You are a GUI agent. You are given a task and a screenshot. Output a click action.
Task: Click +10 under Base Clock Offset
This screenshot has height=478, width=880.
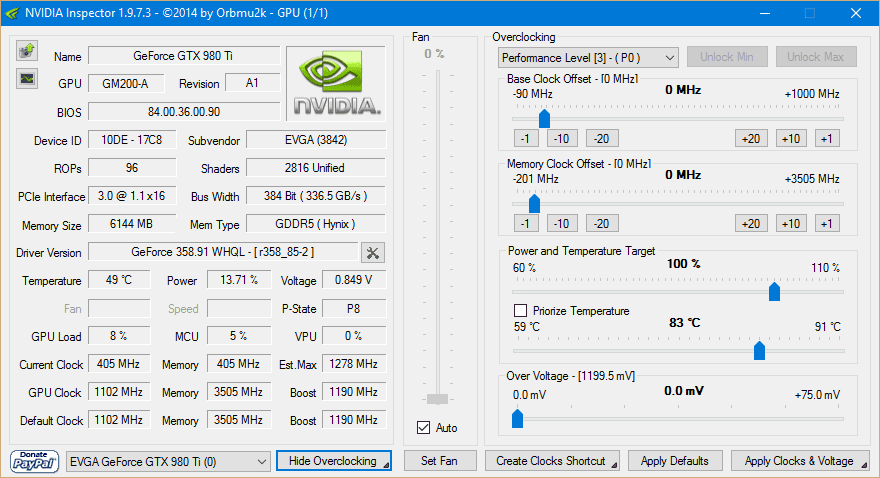(x=791, y=139)
